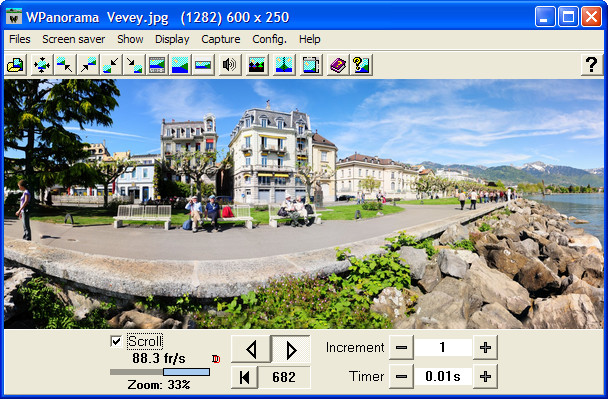The image size is (608, 399).
Task: Click icon with arrow pointing to upper-left picture
Action: point(65,65)
